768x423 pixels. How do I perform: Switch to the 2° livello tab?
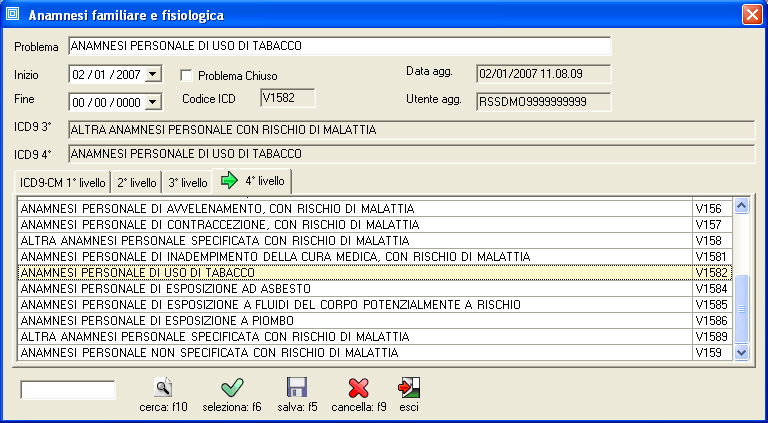coord(137,183)
